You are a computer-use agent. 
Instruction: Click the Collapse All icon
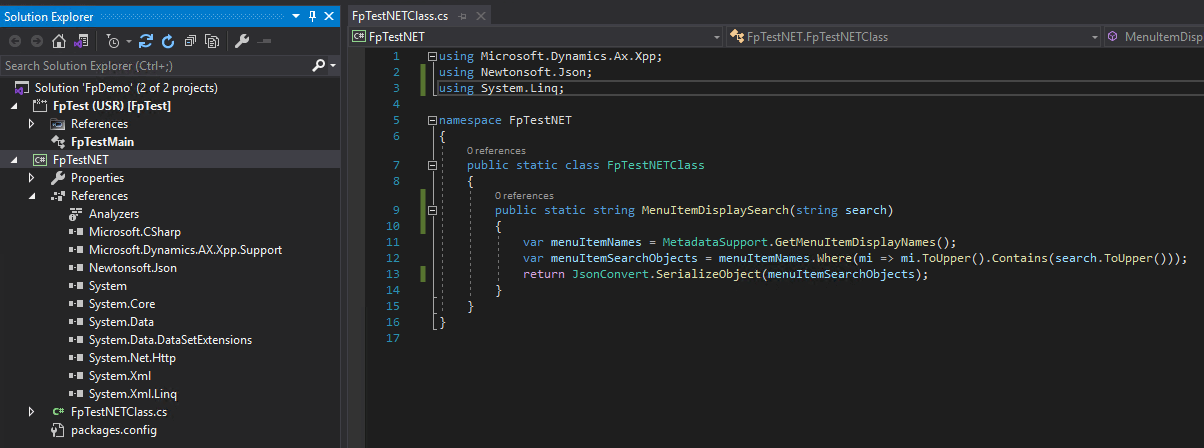coord(190,41)
